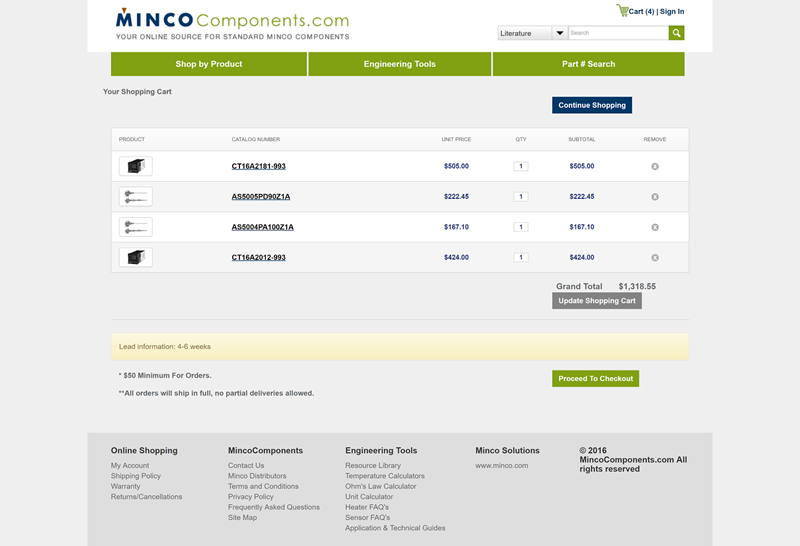Remove AS5004PA100Z1A from the cart
The width and height of the screenshot is (800, 546).
(655, 227)
